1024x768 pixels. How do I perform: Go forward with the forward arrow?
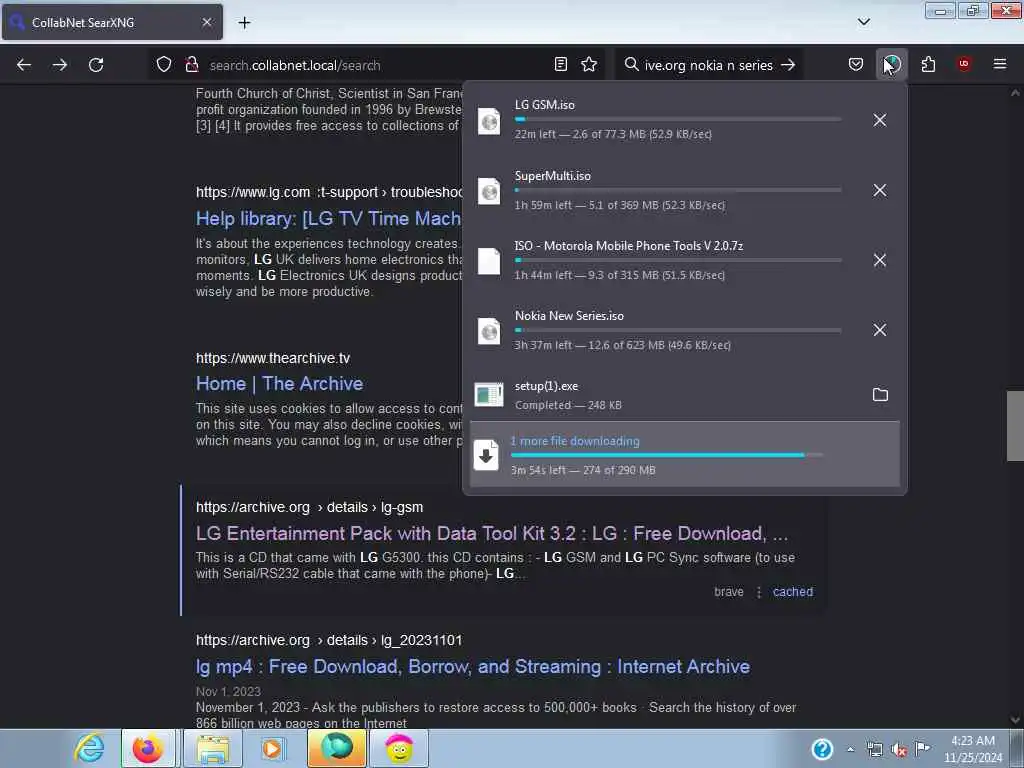60,65
